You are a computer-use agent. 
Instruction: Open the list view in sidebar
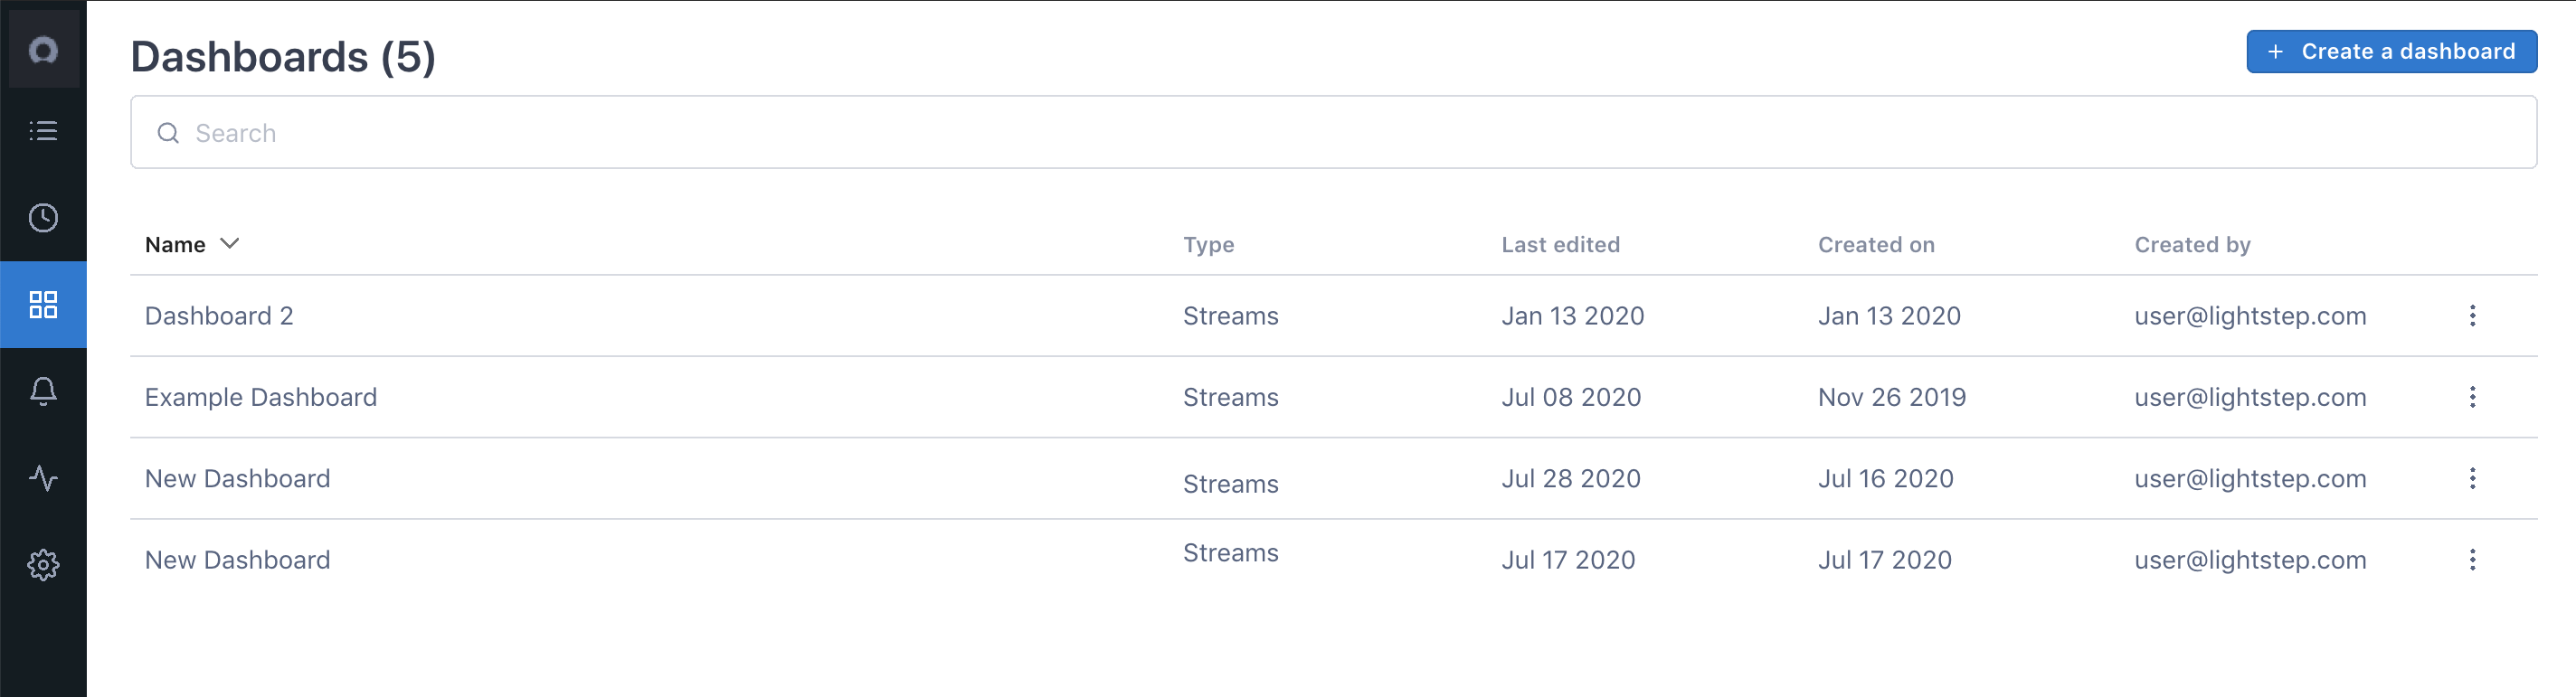coord(43,131)
